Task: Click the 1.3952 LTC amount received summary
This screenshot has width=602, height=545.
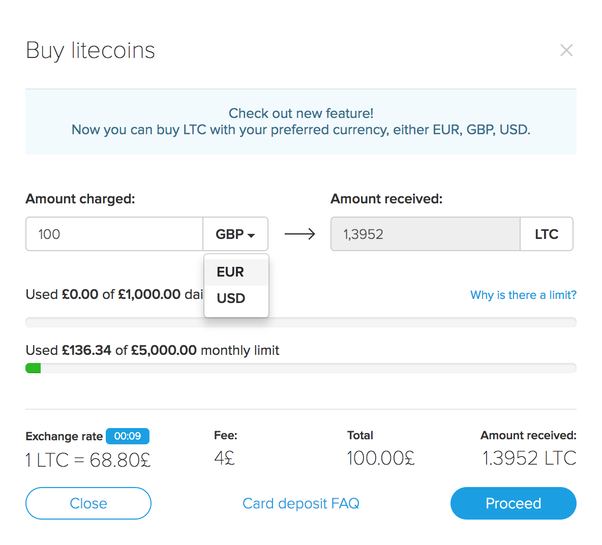Action: click(528, 459)
